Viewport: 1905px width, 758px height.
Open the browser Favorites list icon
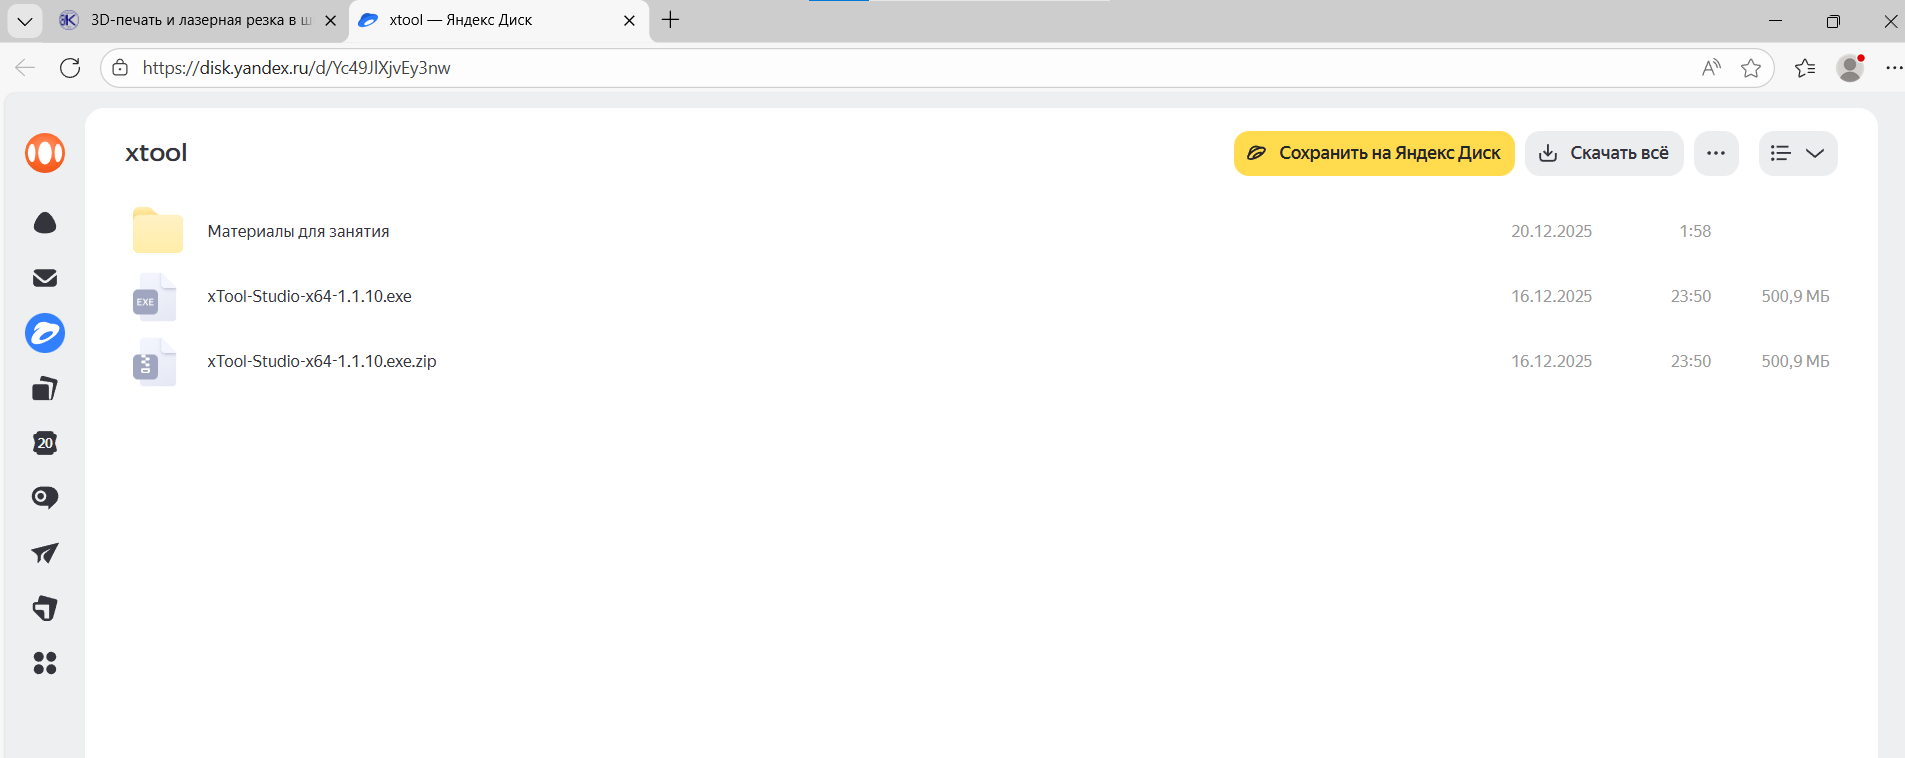[x=1805, y=68]
